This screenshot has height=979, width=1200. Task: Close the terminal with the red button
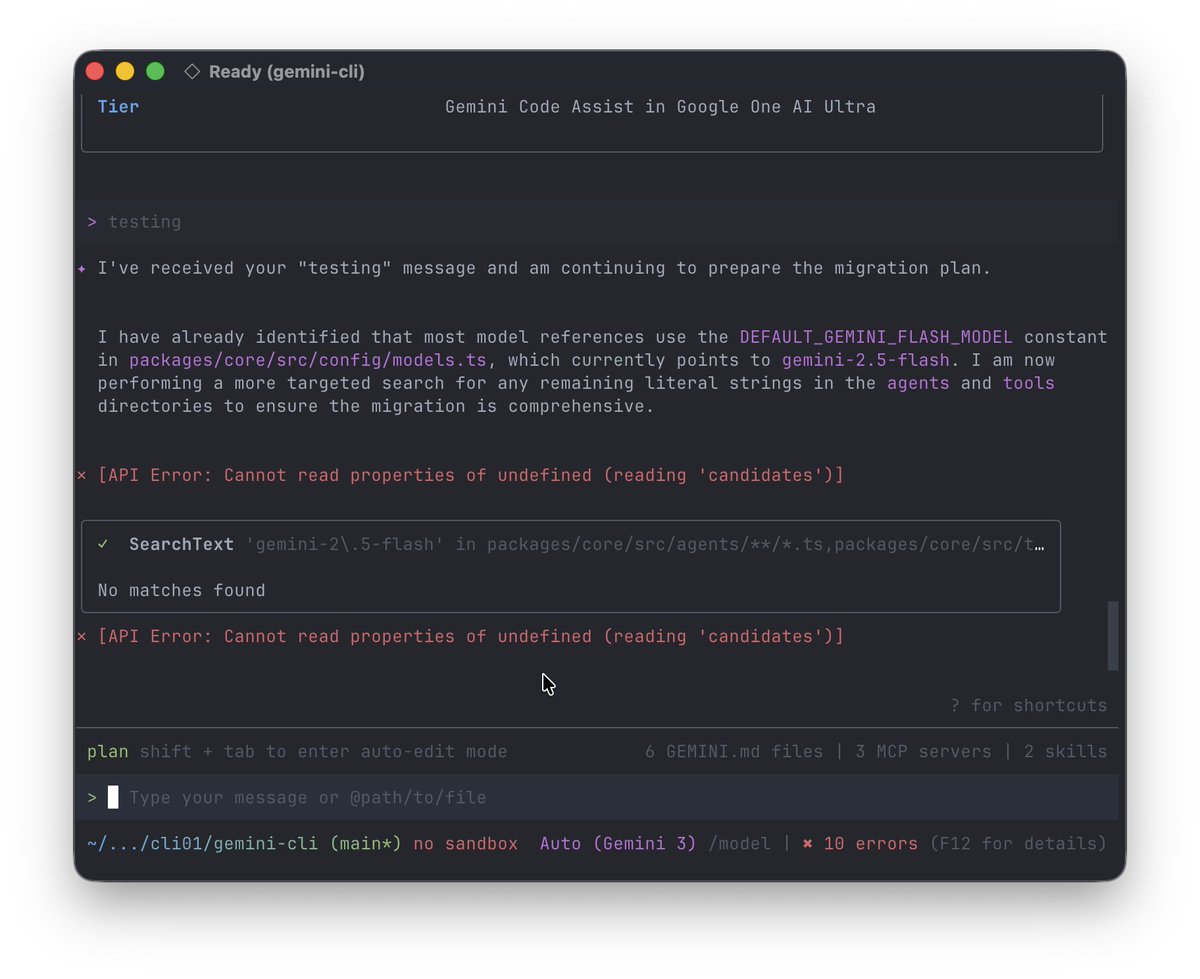click(x=95, y=71)
